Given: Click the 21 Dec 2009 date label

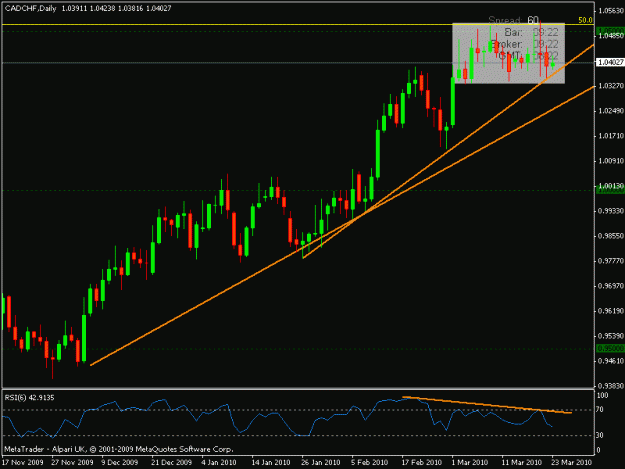Looking at the screenshot, I should 171,463.
